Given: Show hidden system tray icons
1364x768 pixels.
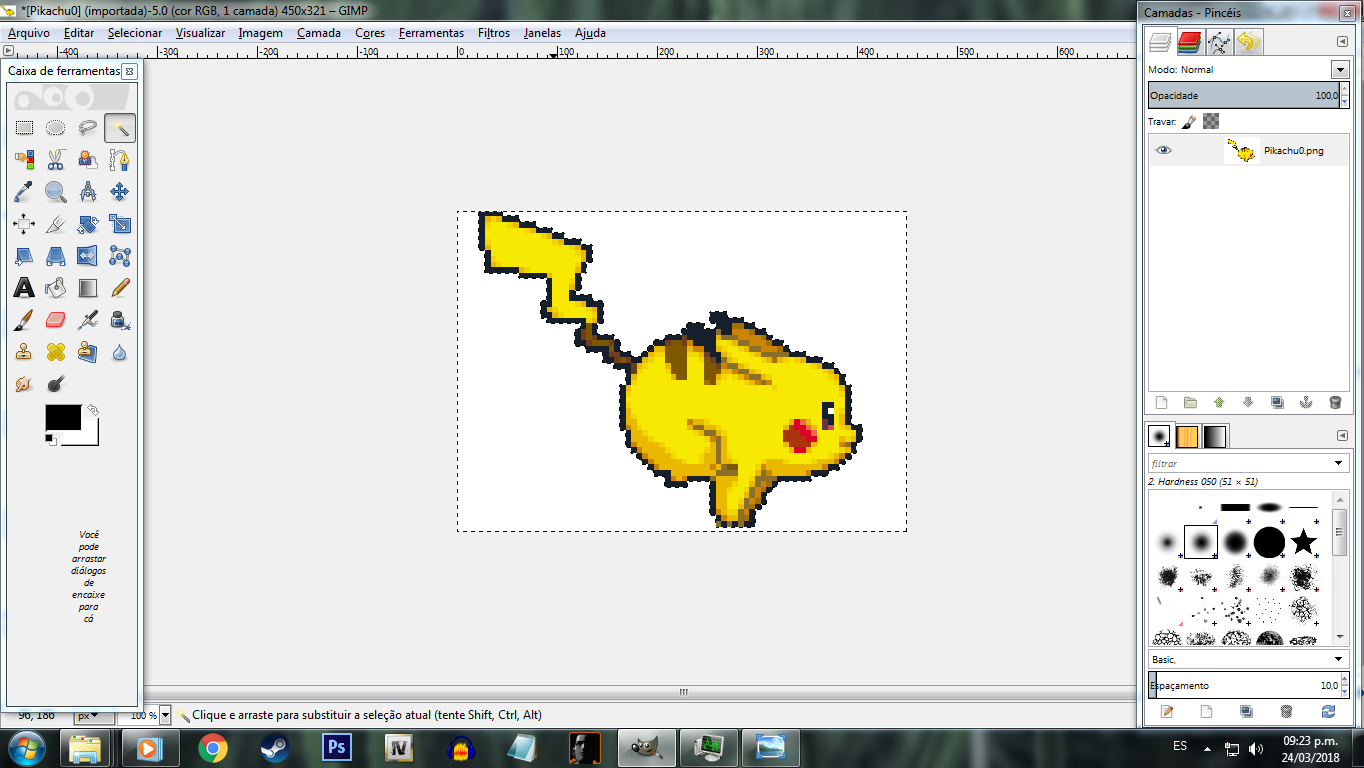Looking at the screenshot, I should (1208, 747).
